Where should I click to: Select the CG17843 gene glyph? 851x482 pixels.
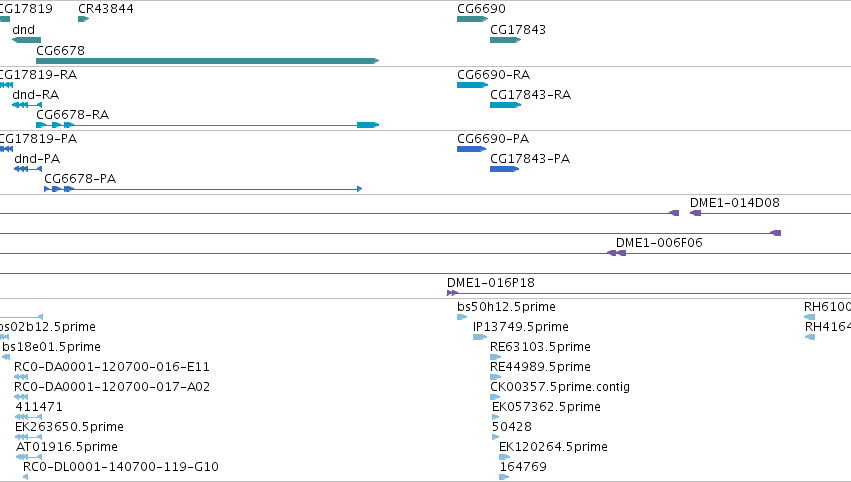point(505,40)
